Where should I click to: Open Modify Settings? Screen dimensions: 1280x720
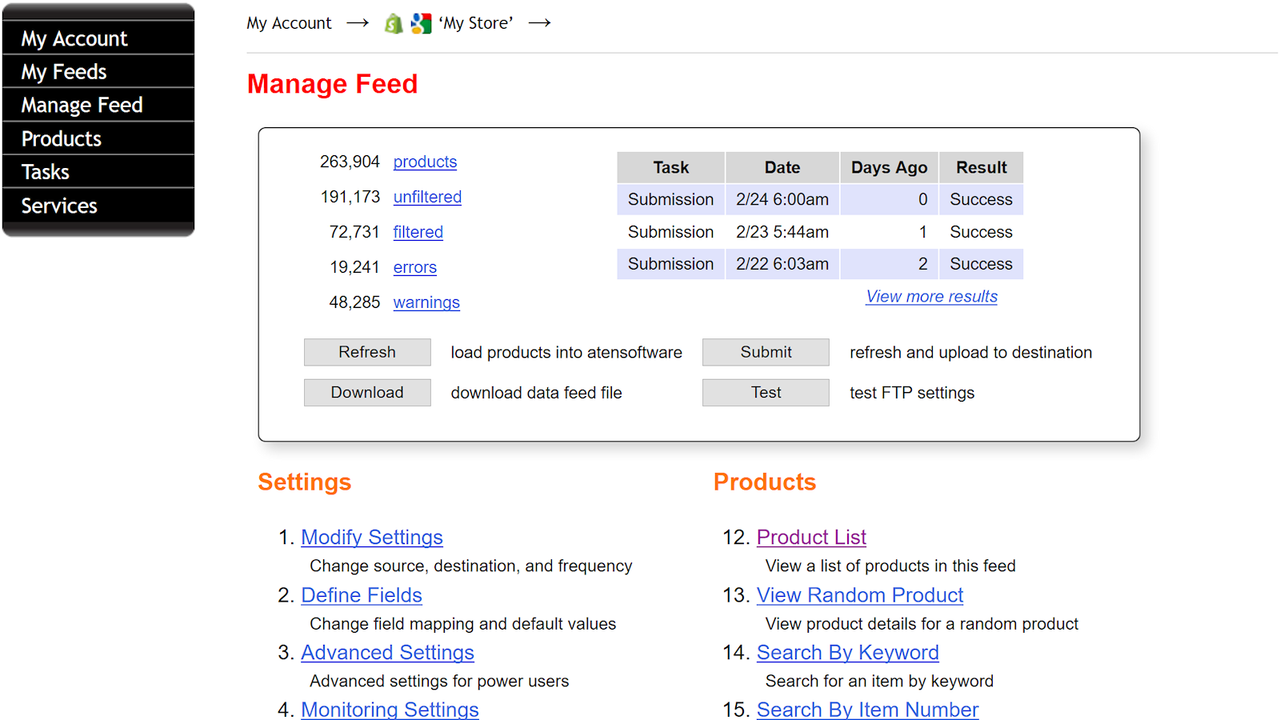point(371,537)
